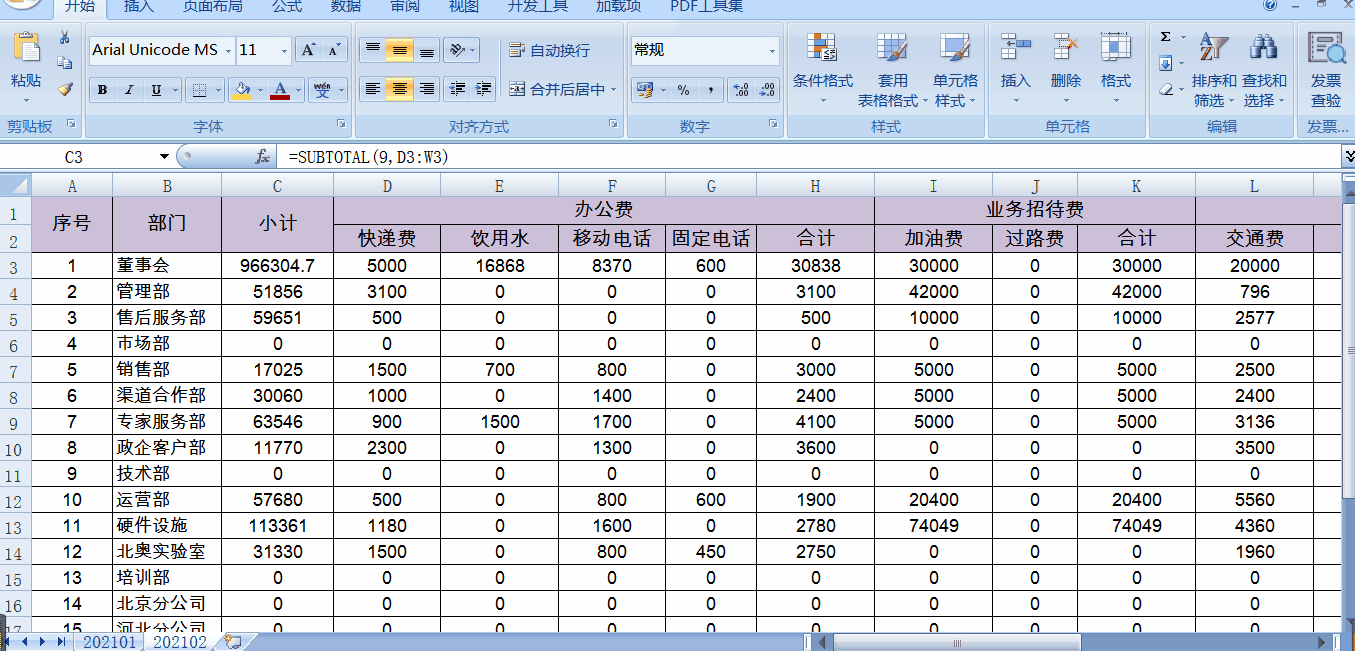Viewport: 1355px width, 651px height.
Task: Click the italic formatting icon
Action: 129,89
